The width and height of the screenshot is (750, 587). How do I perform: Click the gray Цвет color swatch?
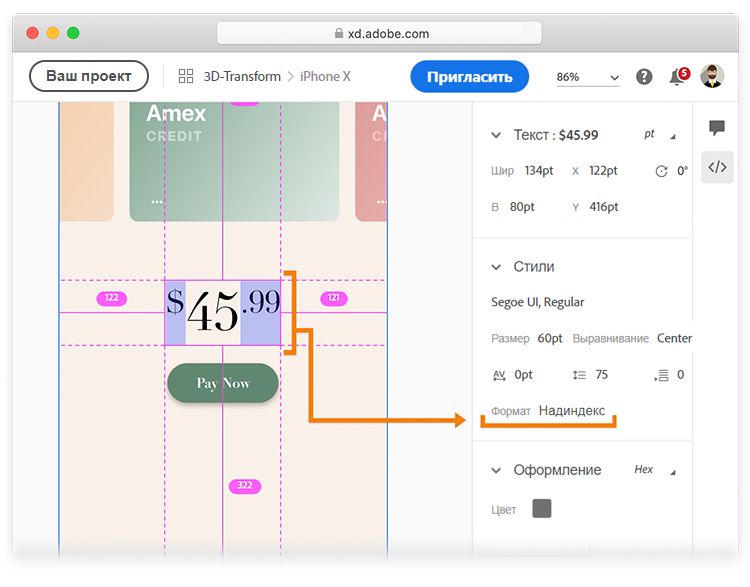(x=541, y=508)
